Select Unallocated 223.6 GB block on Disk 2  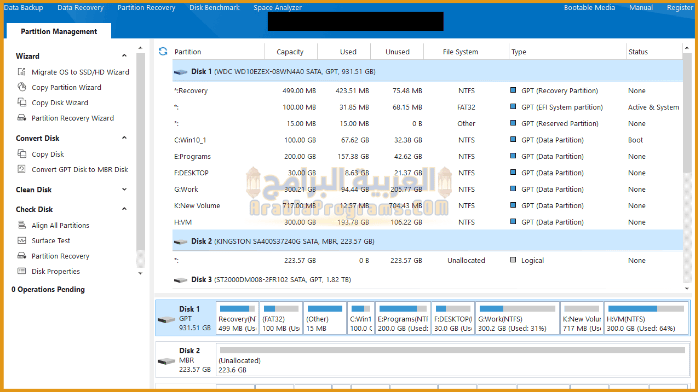click(x=452, y=360)
